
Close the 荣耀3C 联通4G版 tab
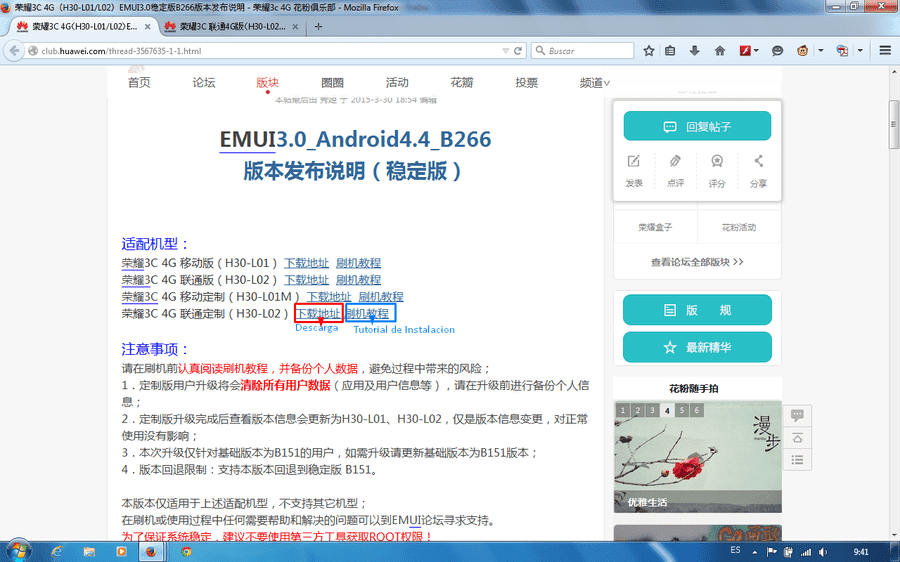295,26
